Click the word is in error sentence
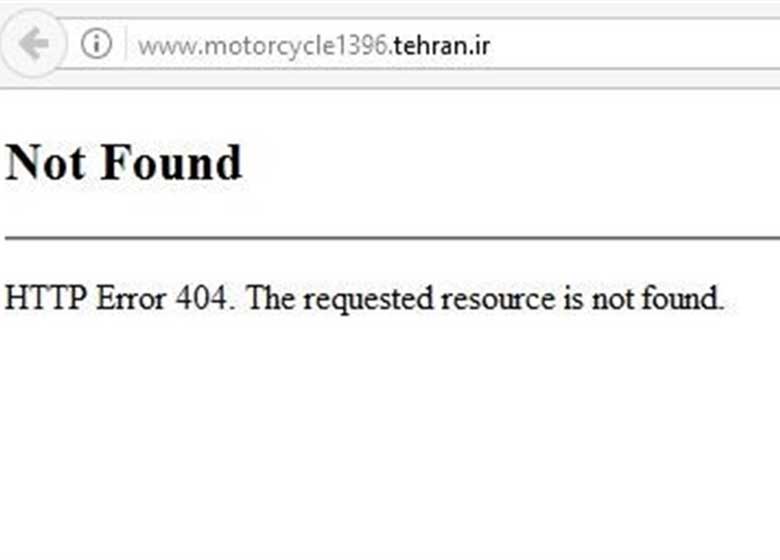The image size is (780, 560). [573, 297]
